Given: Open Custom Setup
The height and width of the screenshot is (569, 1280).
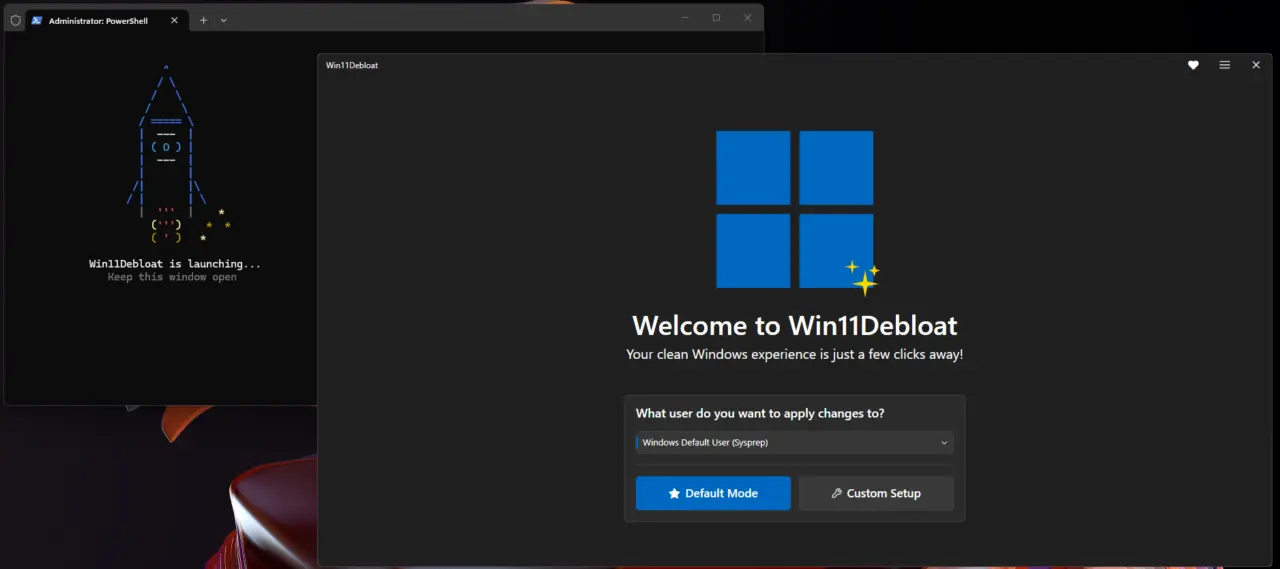Looking at the screenshot, I should 876,493.
